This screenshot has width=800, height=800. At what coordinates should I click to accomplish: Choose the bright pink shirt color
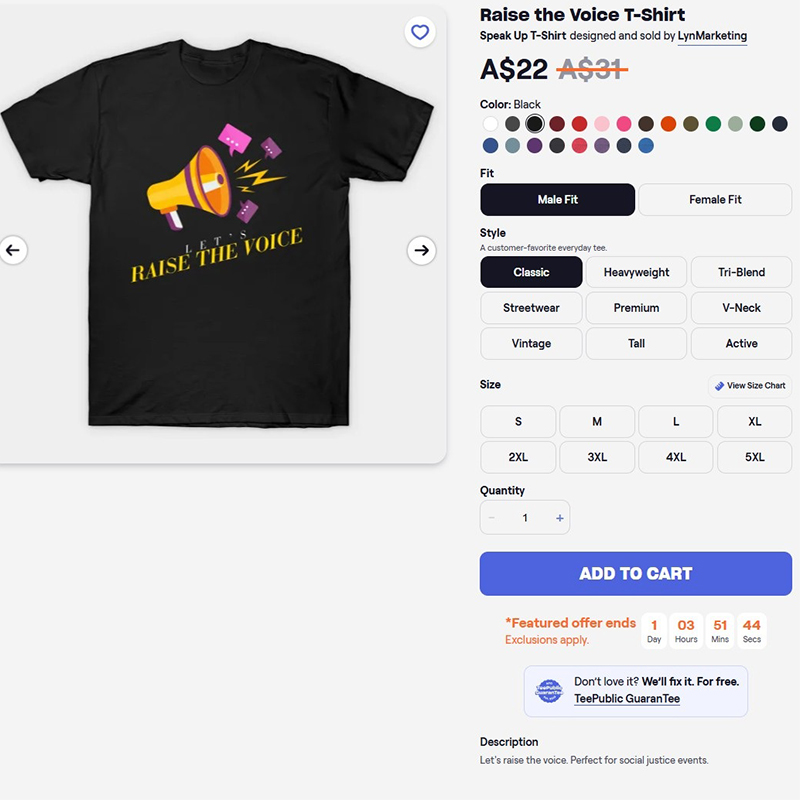click(x=622, y=123)
